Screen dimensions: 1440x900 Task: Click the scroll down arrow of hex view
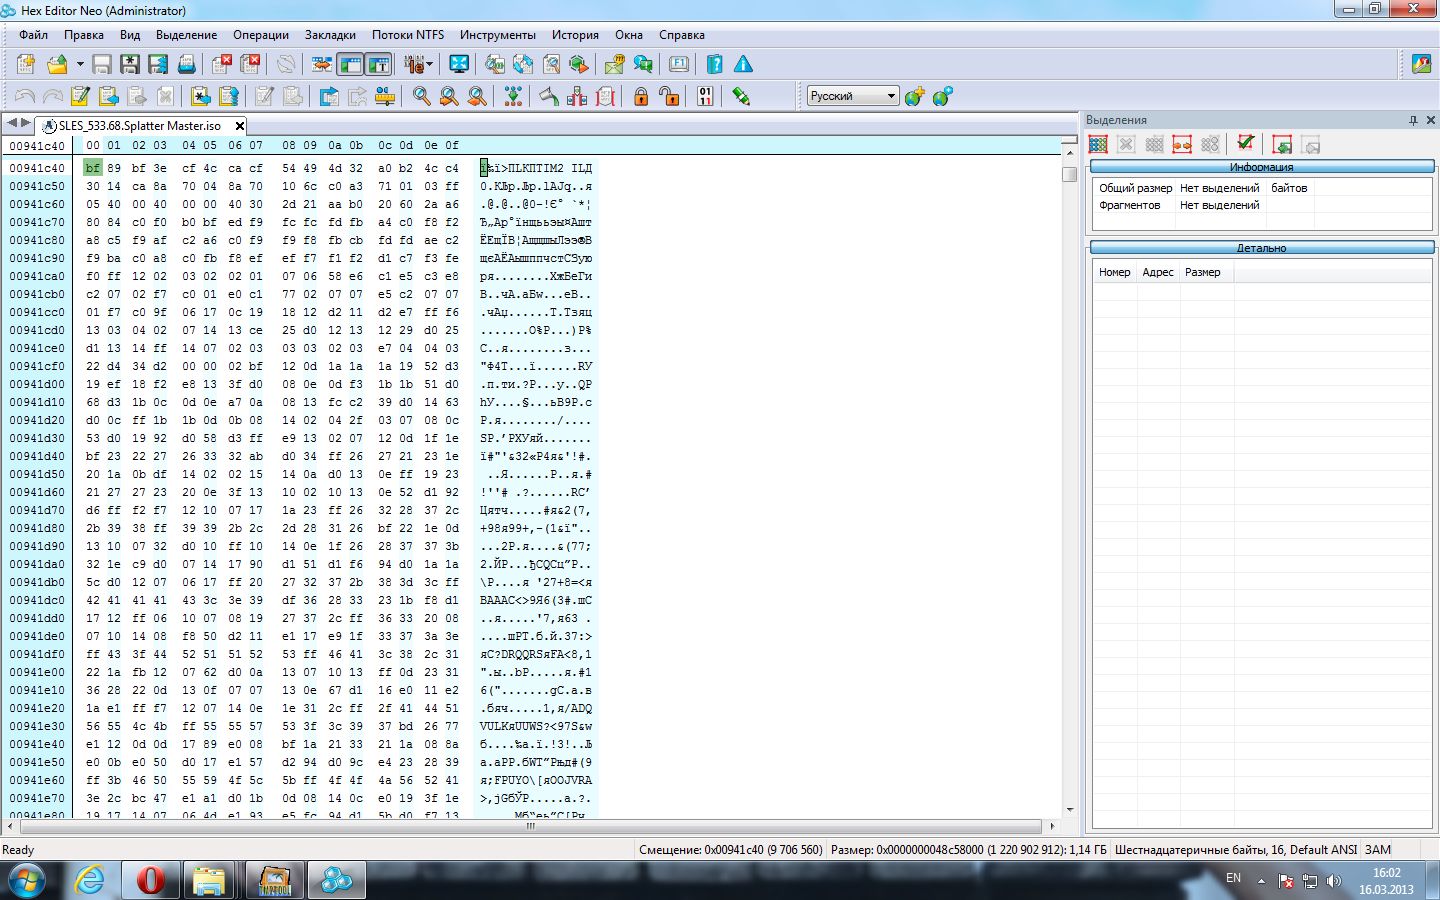pyautogui.click(x=1069, y=810)
